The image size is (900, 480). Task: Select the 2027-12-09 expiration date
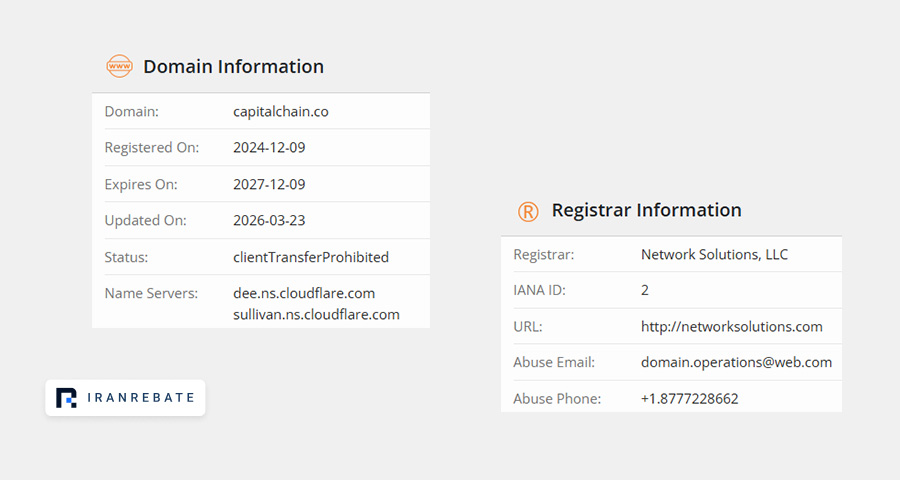click(x=269, y=184)
